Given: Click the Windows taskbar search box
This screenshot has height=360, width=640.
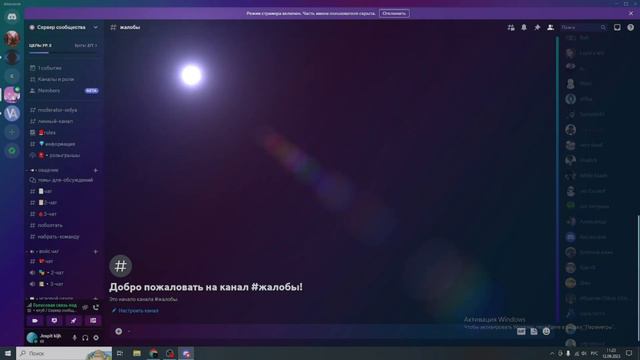Looking at the screenshot, I should [64, 353].
